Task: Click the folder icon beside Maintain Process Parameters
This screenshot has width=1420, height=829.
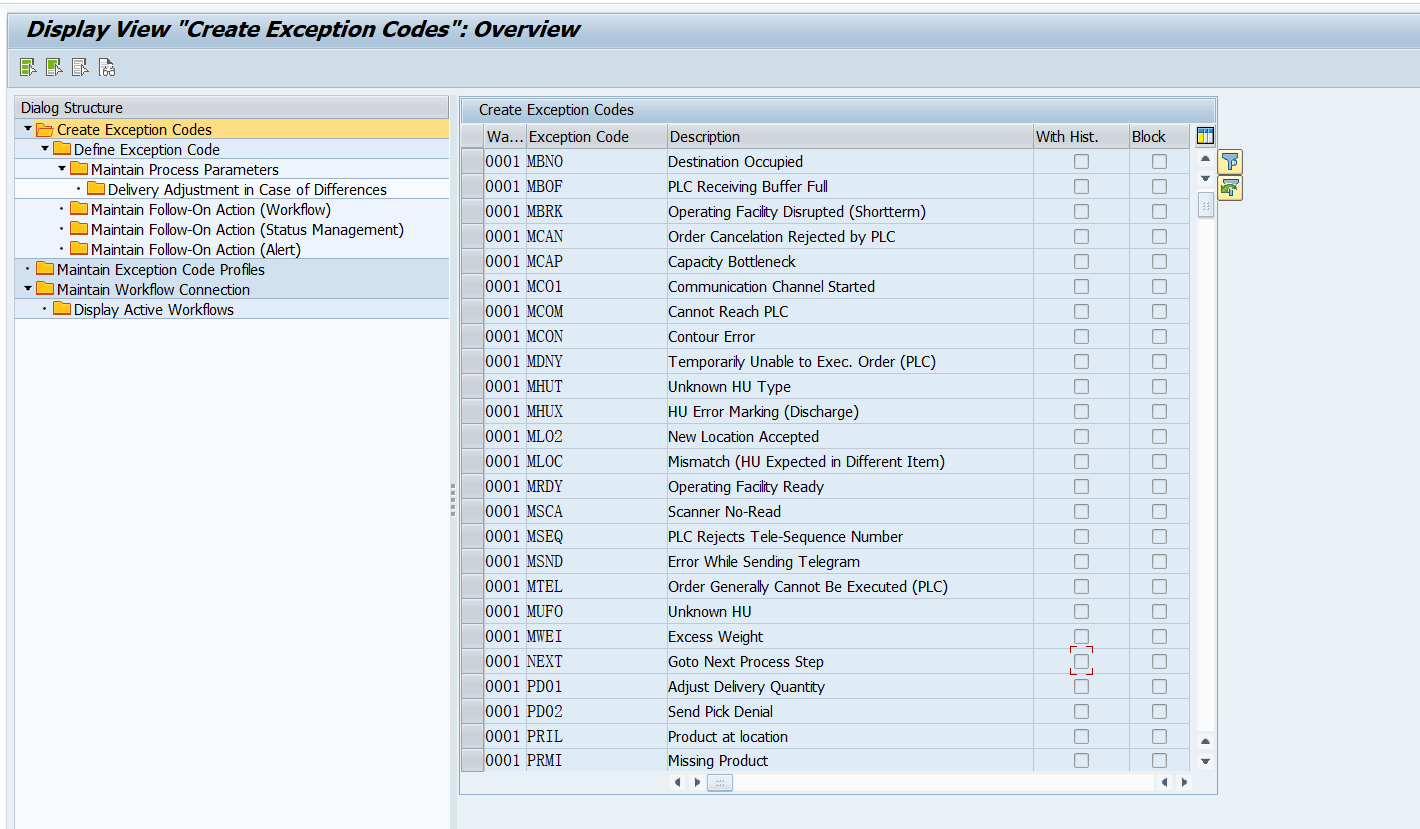Action: pyautogui.click(x=79, y=170)
